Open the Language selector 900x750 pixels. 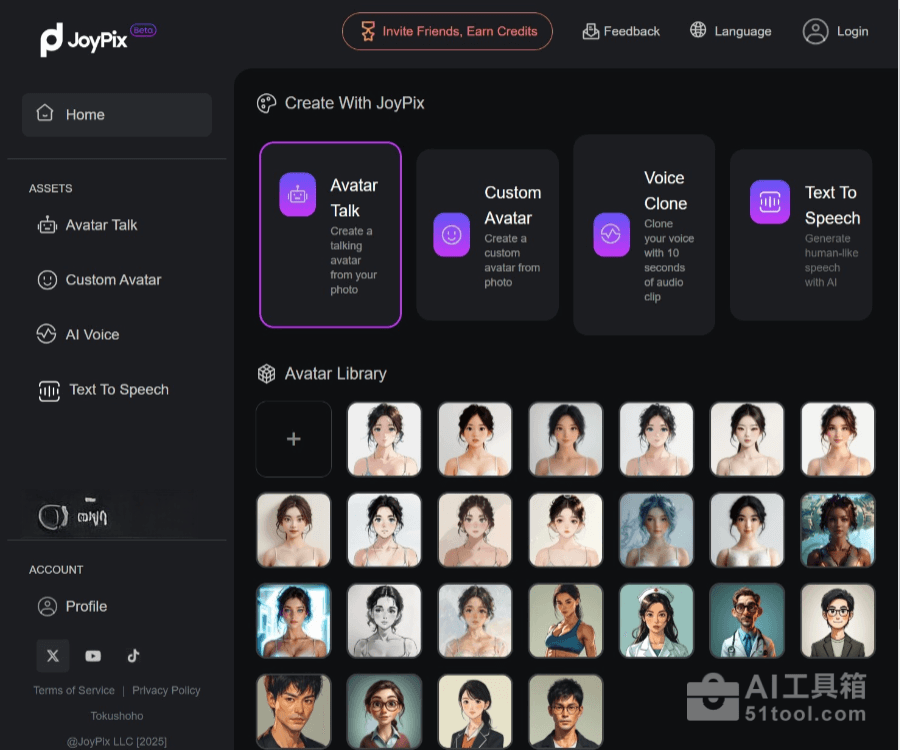tap(730, 31)
